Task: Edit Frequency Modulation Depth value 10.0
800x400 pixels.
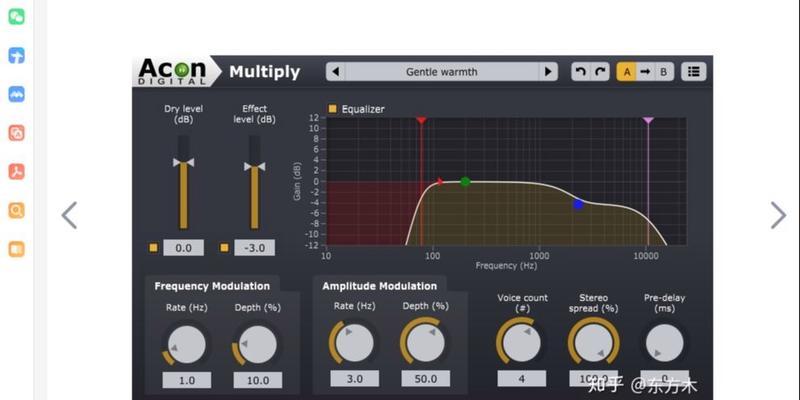Action: (258, 380)
